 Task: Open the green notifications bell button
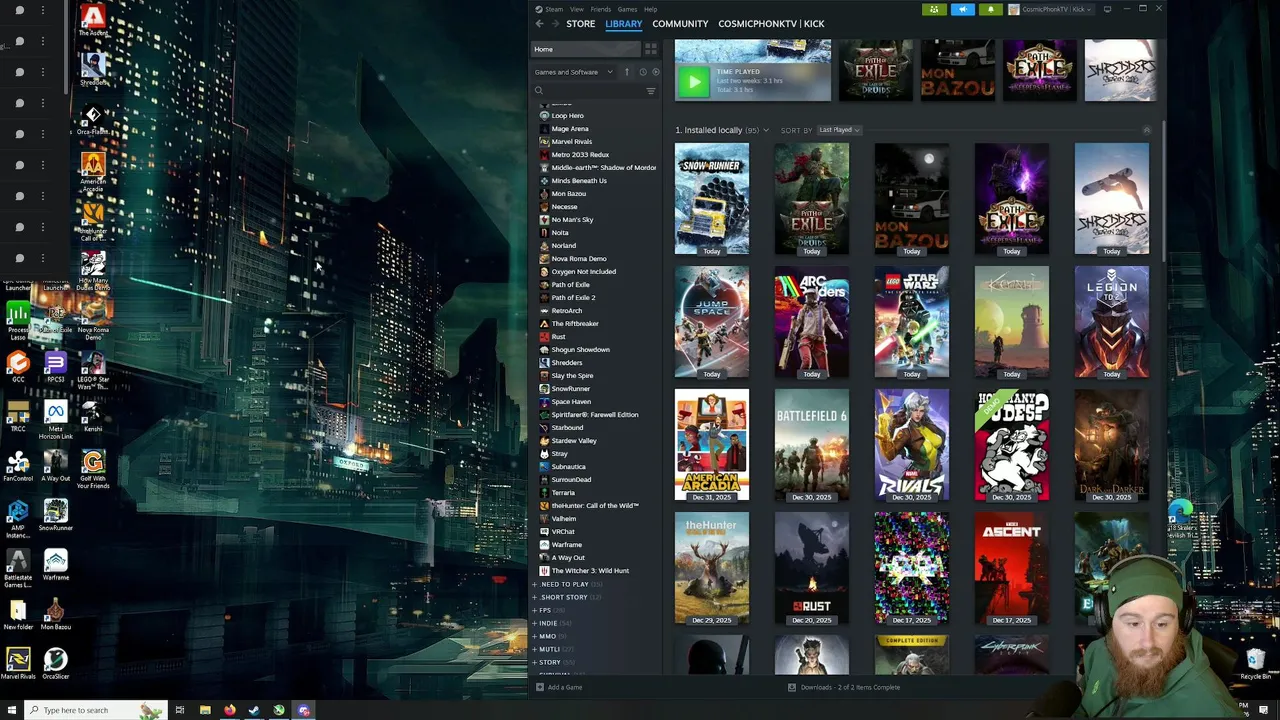(990, 9)
